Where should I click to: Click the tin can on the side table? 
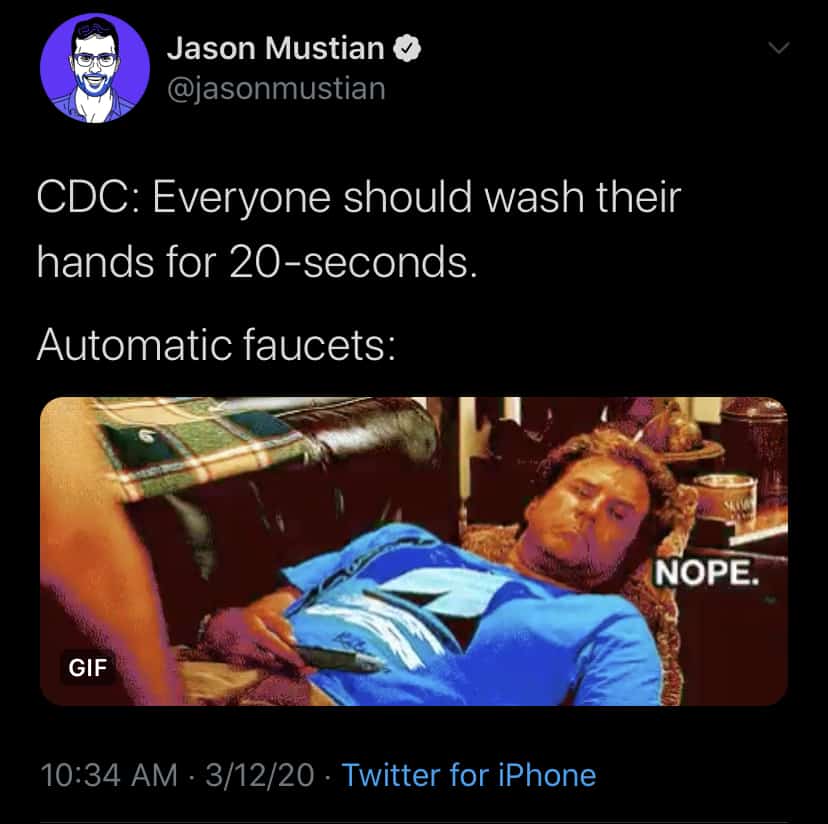point(725,500)
